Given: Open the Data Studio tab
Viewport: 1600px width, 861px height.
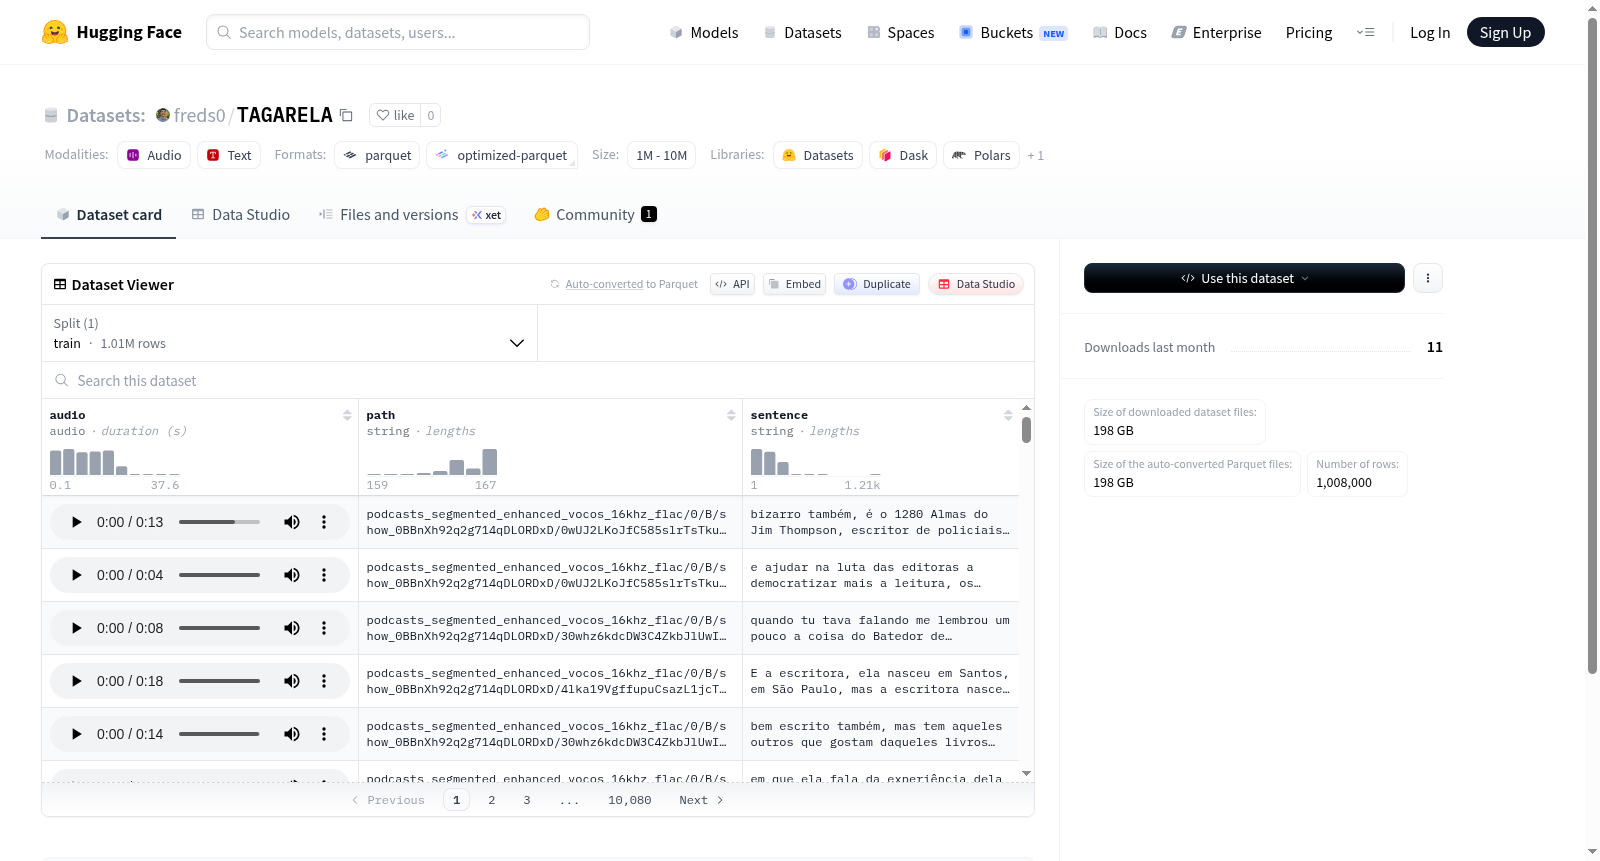Looking at the screenshot, I should [x=241, y=215].
